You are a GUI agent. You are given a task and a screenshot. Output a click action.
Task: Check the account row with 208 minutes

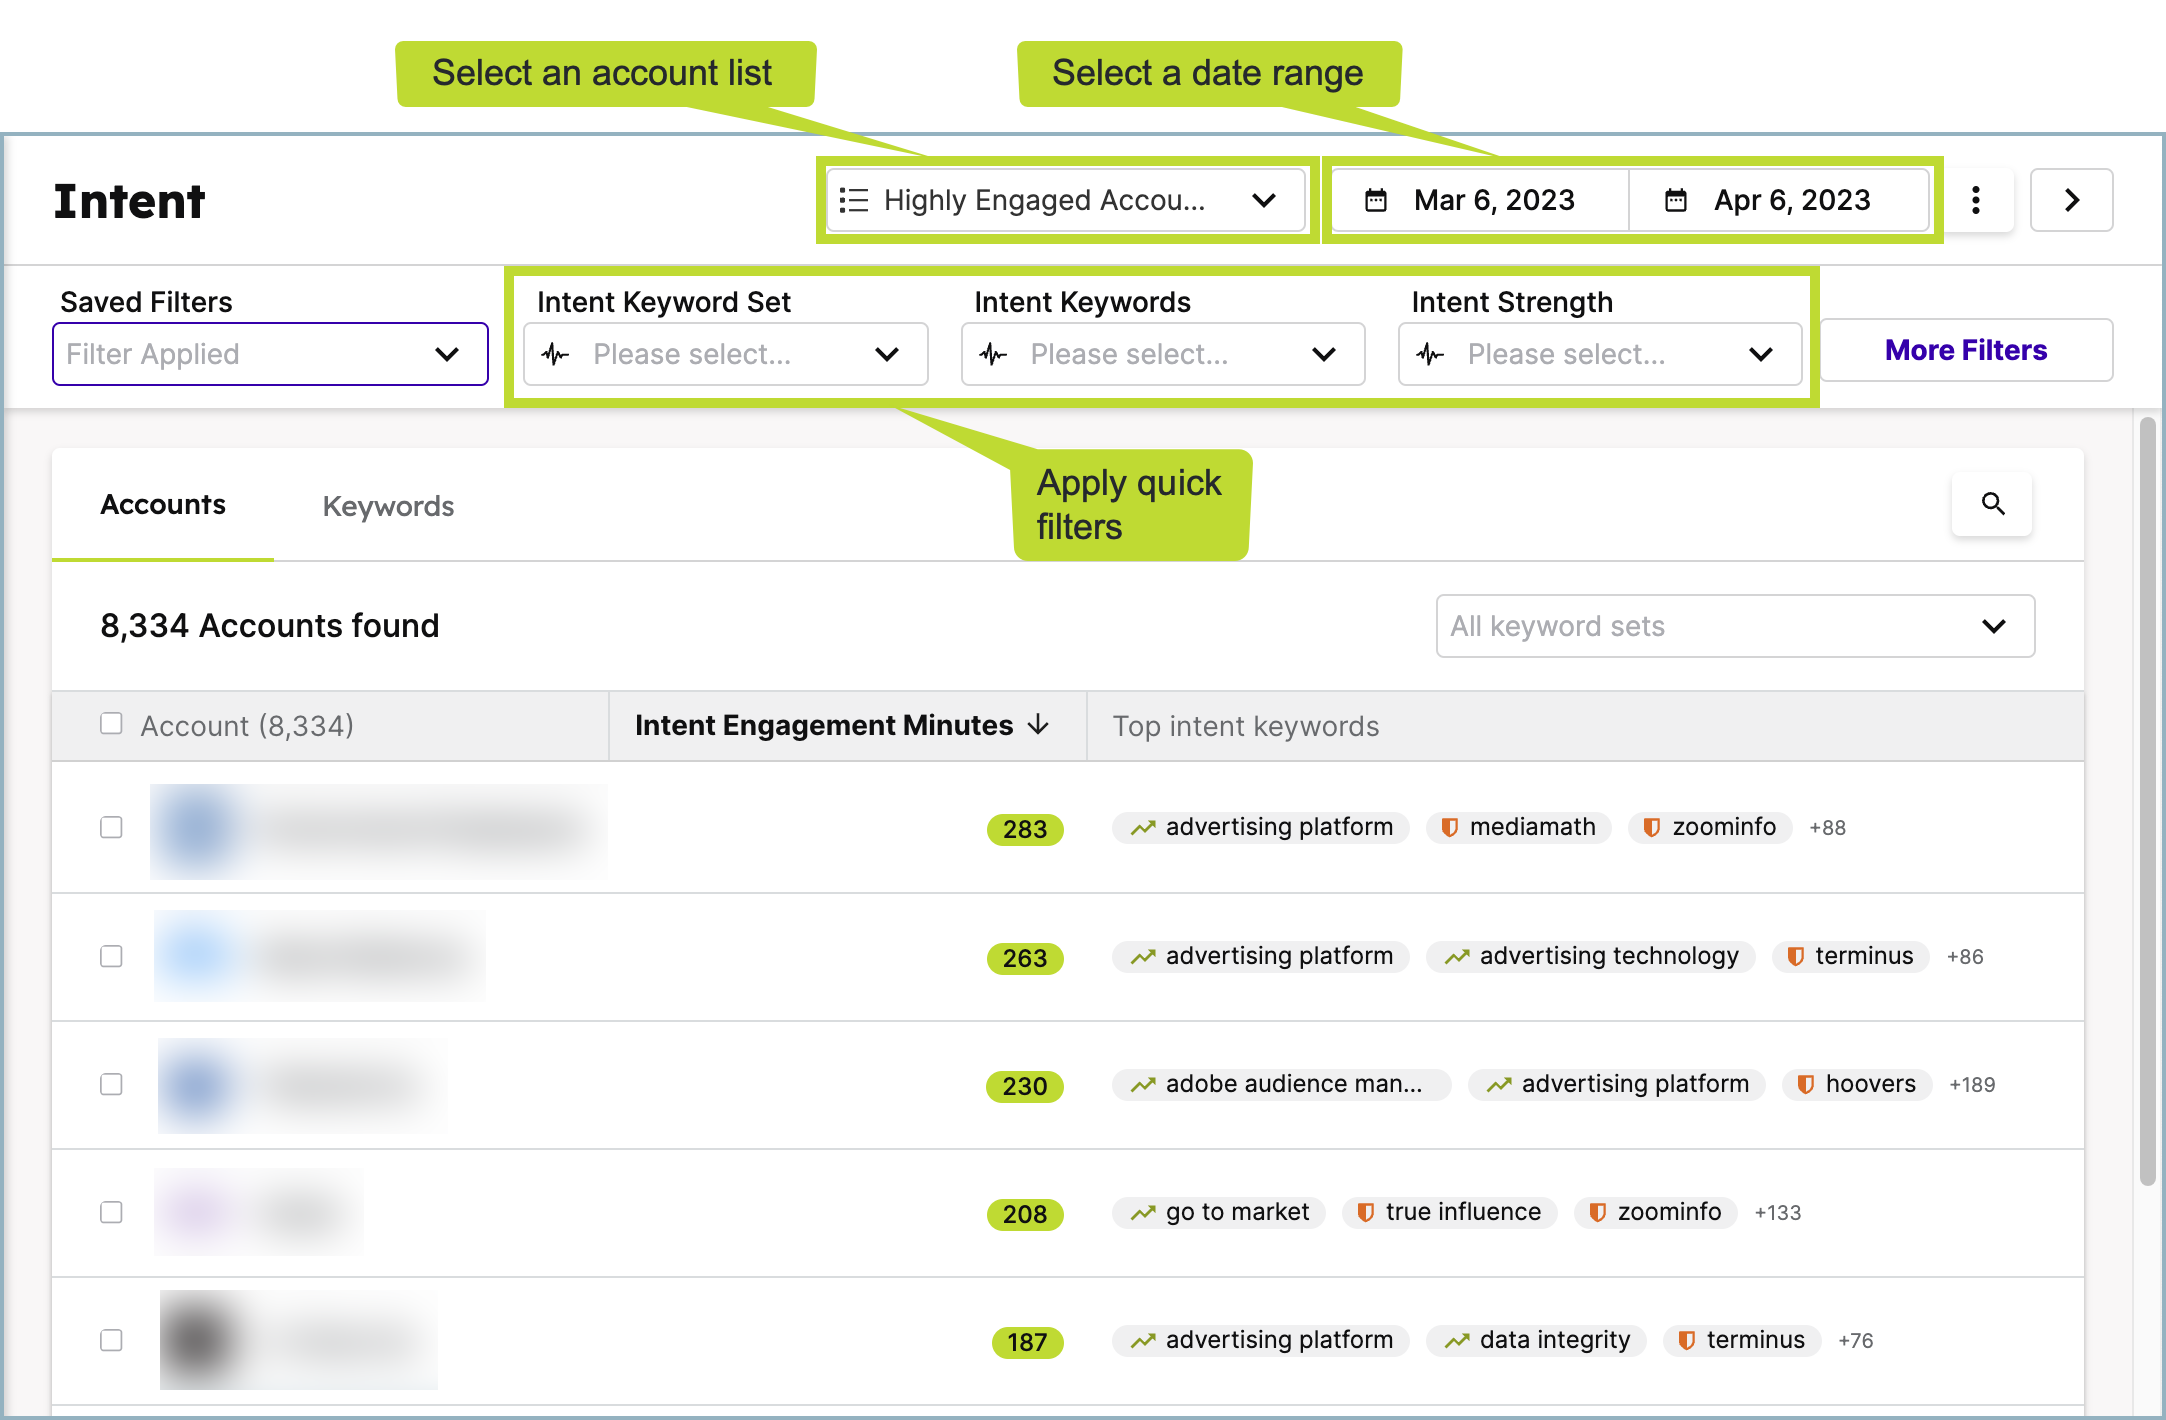[x=111, y=1213]
